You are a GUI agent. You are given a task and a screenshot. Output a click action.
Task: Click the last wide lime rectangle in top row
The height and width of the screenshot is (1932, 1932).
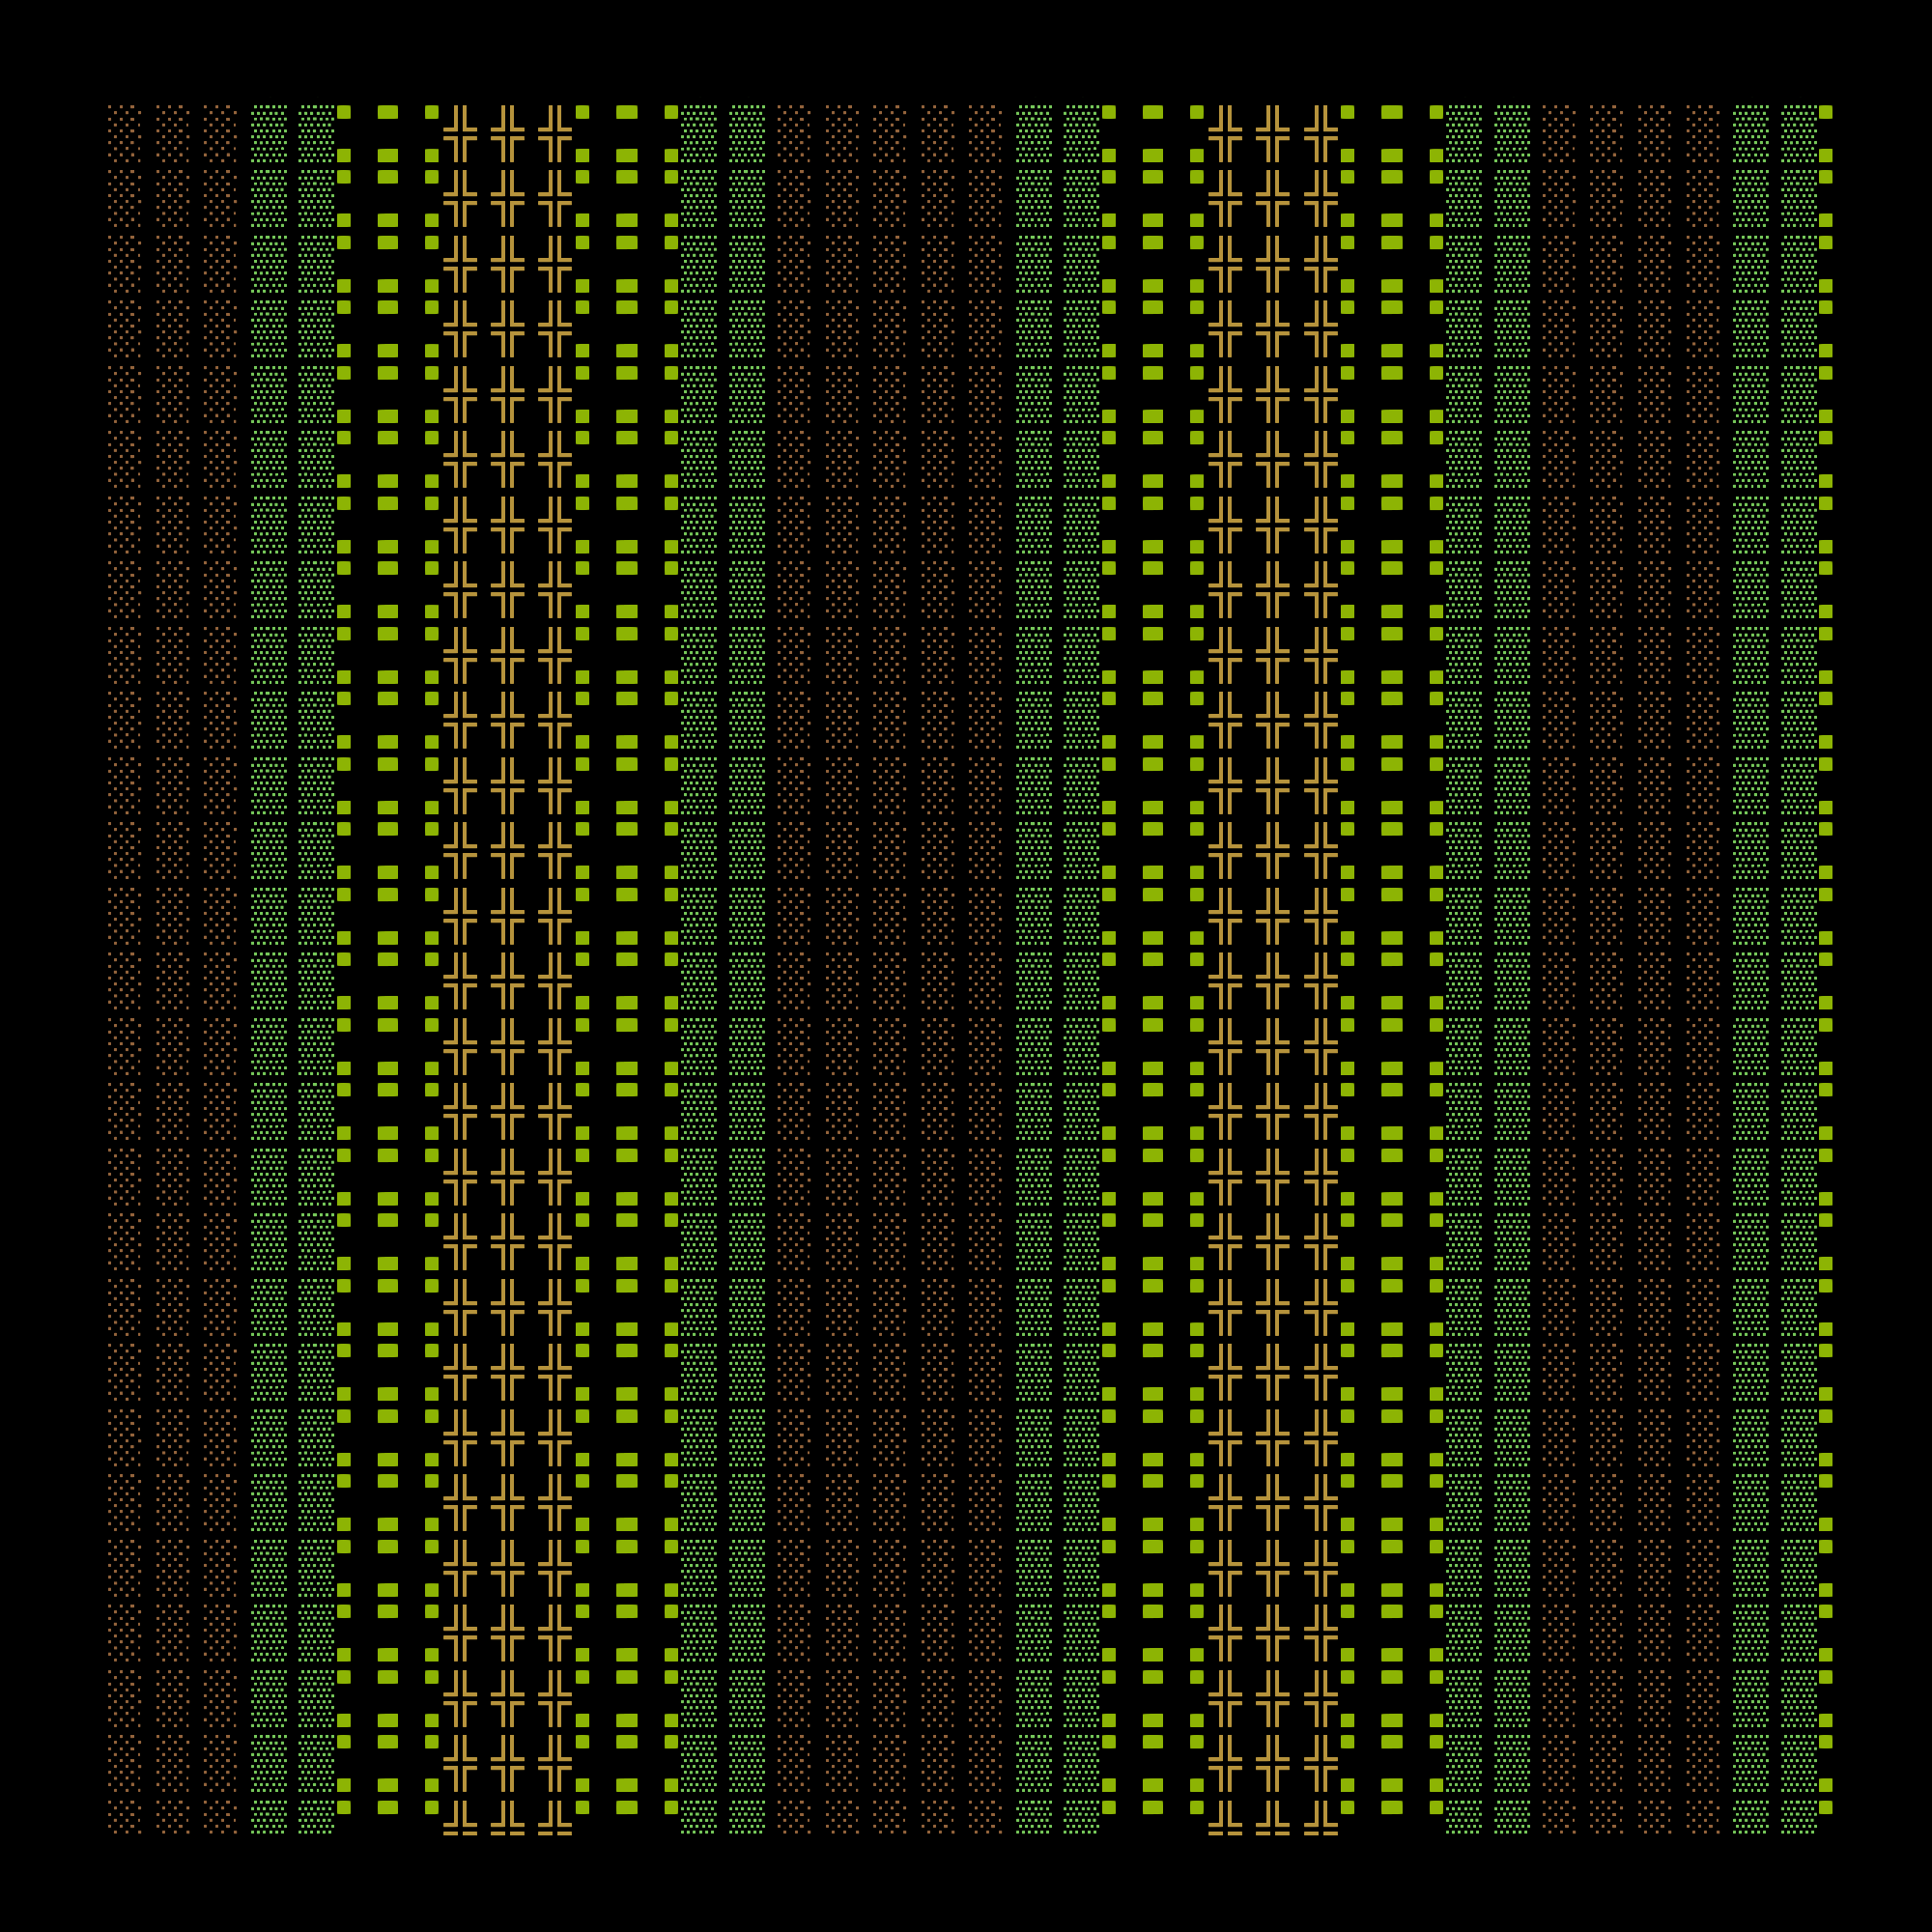(x=1391, y=112)
